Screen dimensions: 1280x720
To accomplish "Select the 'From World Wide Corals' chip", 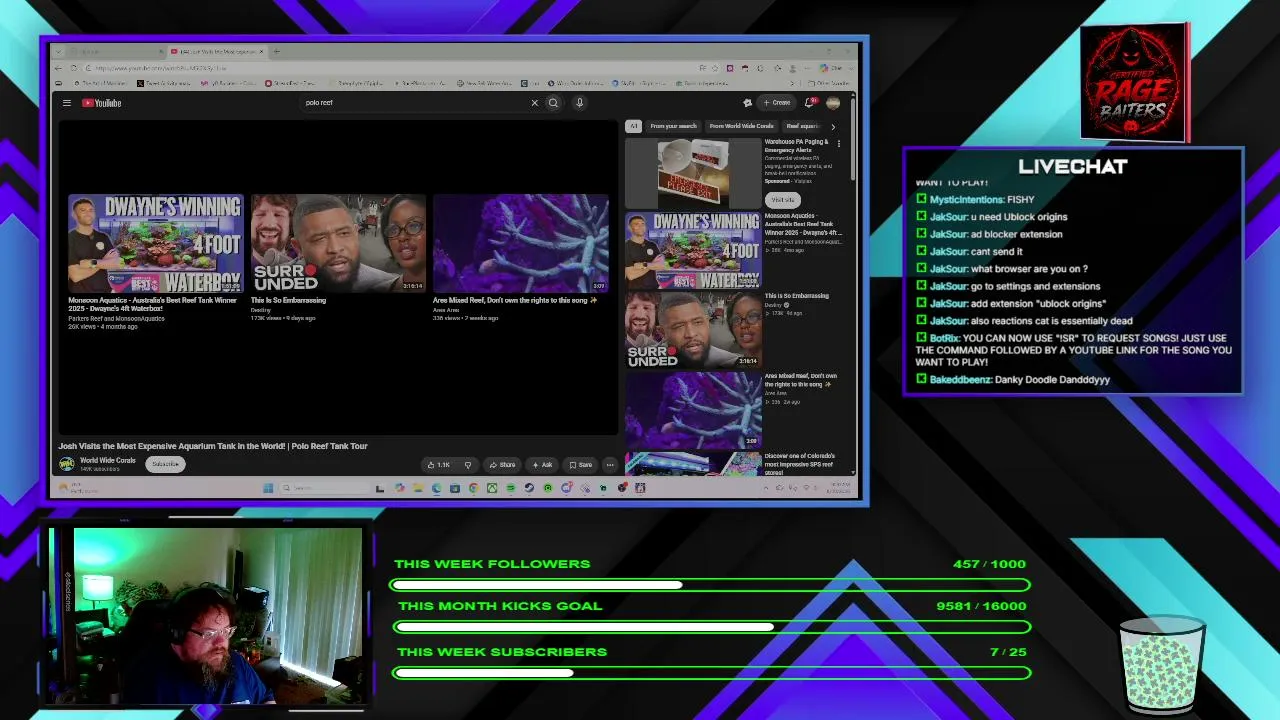I will tap(741, 126).
